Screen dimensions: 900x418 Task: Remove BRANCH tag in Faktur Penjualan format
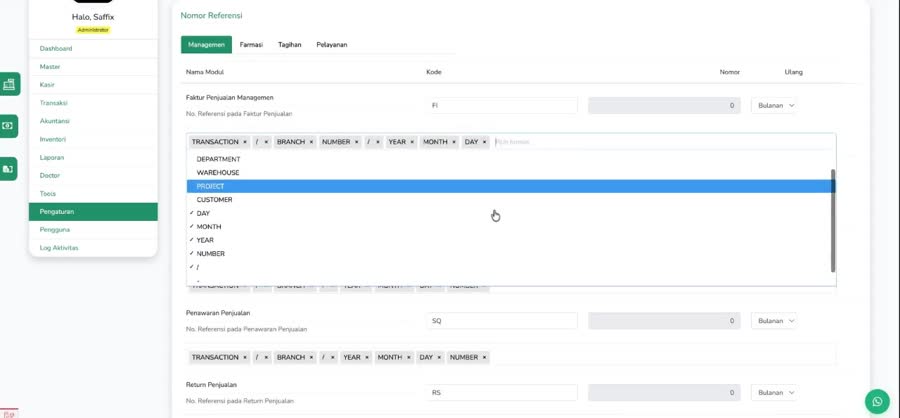pos(312,142)
